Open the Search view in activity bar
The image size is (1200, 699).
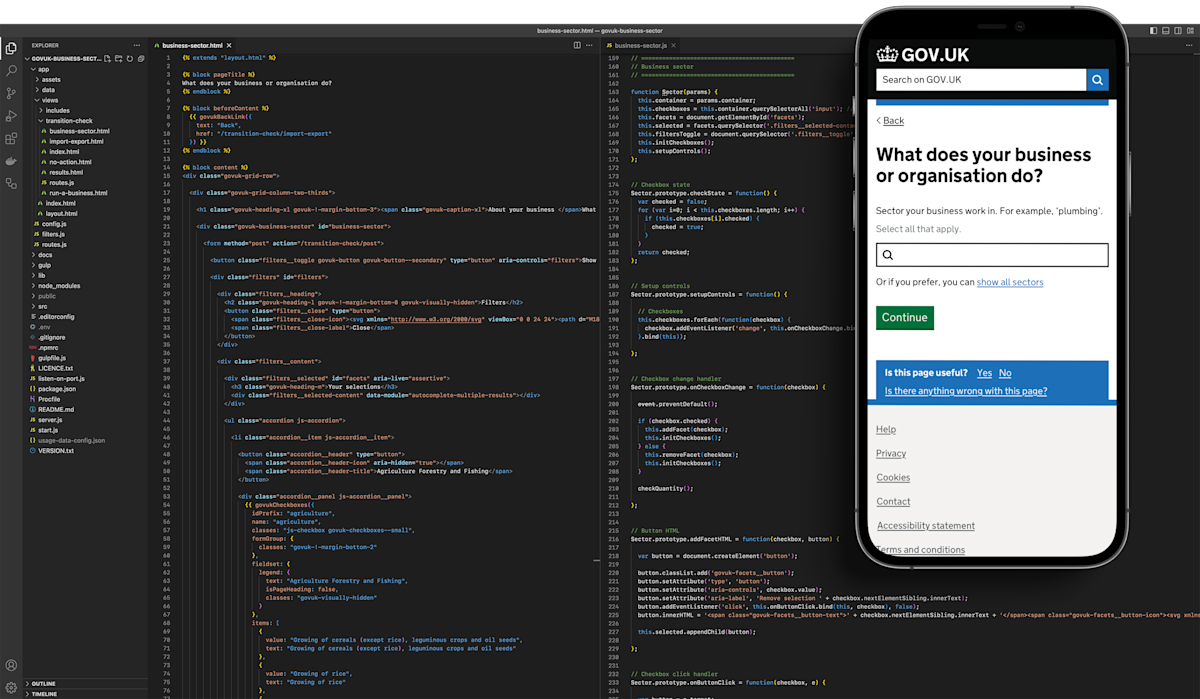coord(11,71)
